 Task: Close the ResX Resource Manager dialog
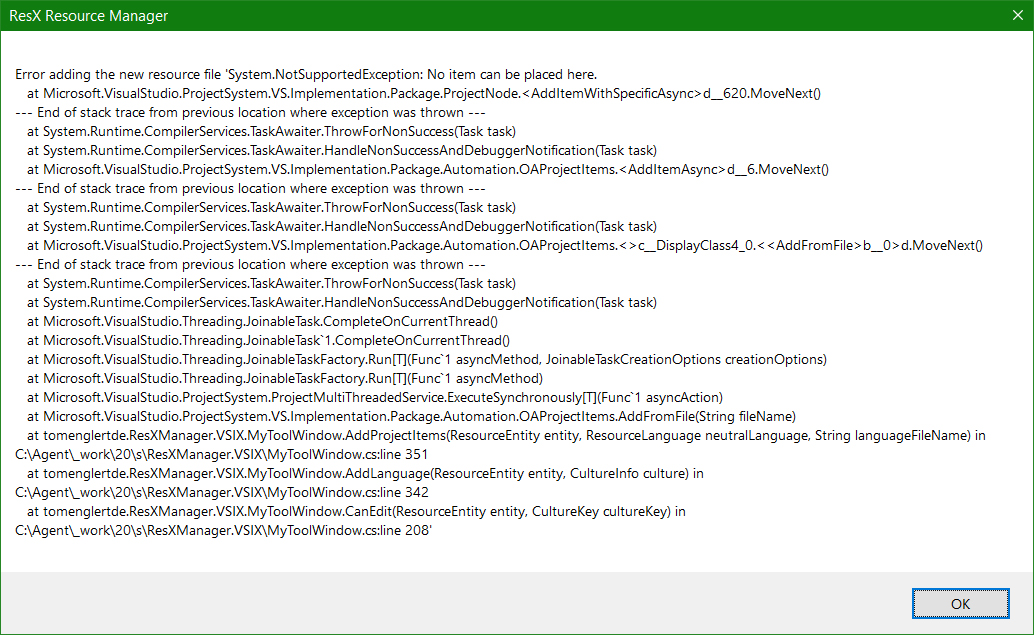click(x=1016, y=15)
